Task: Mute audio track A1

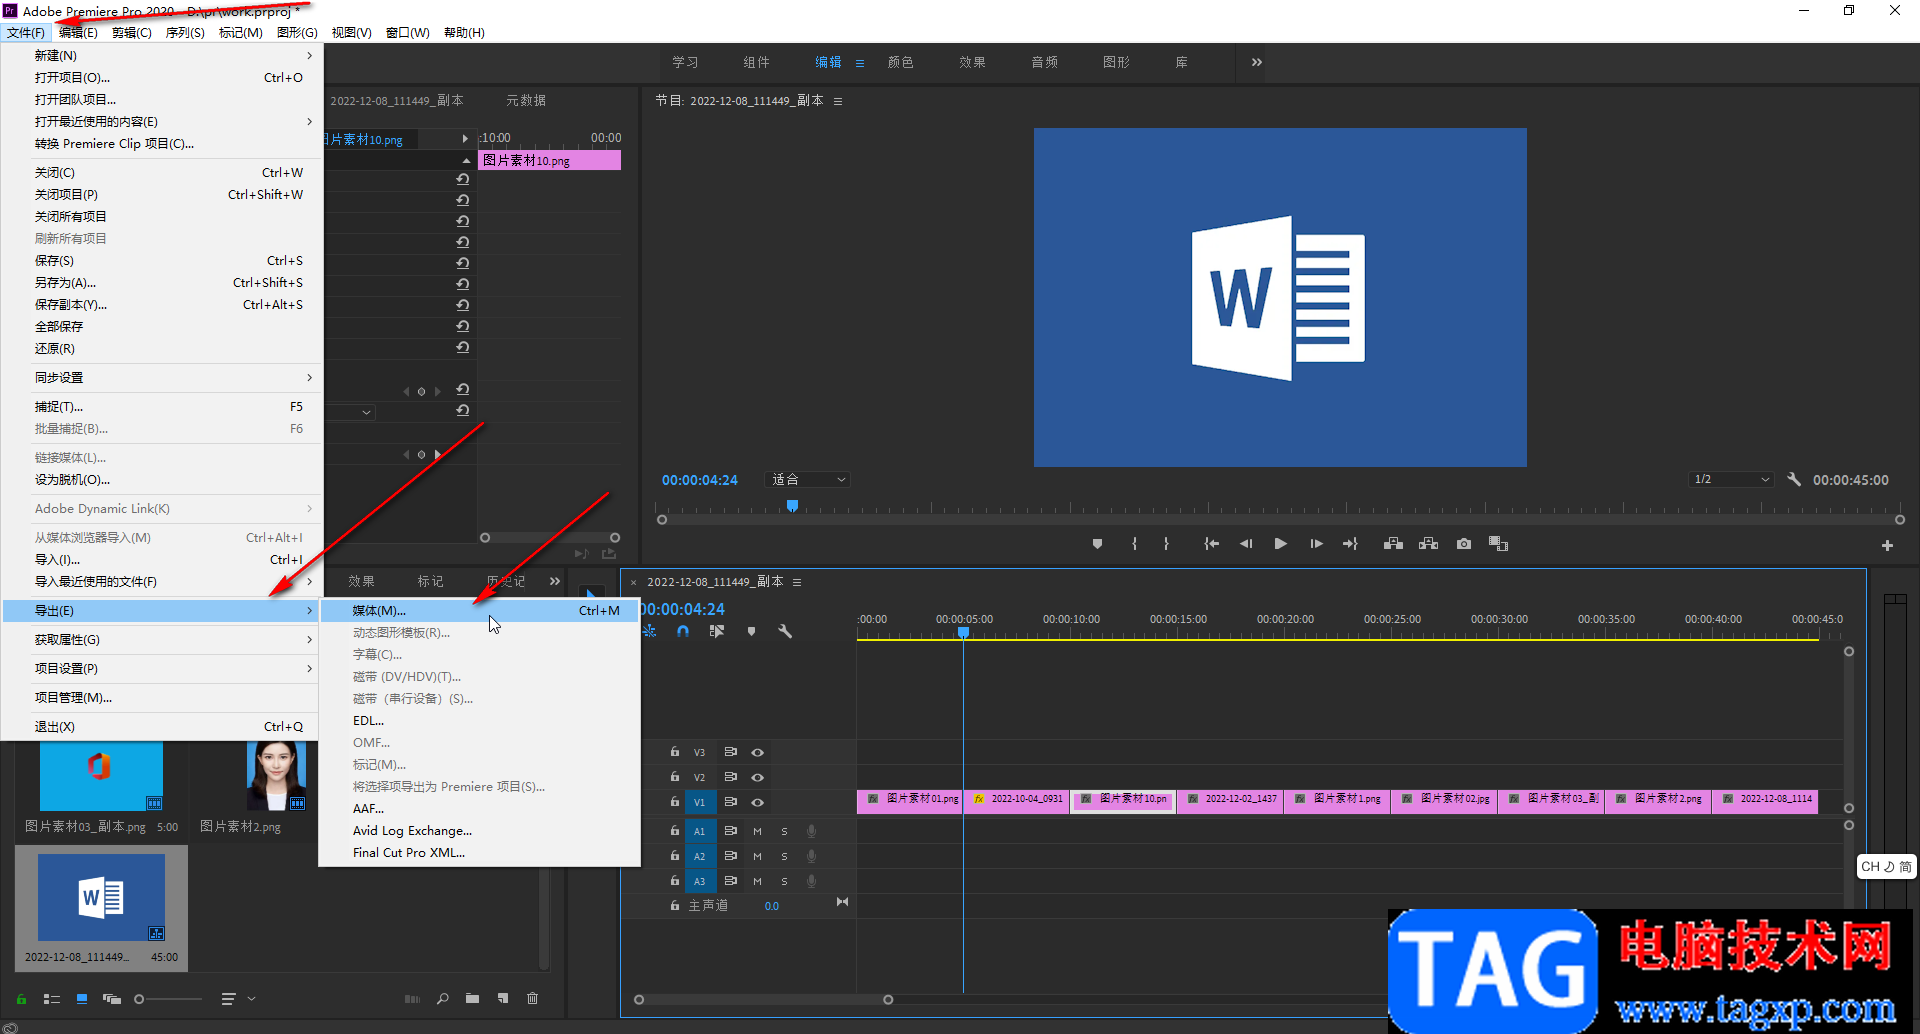Action: click(x=757, y=831)
